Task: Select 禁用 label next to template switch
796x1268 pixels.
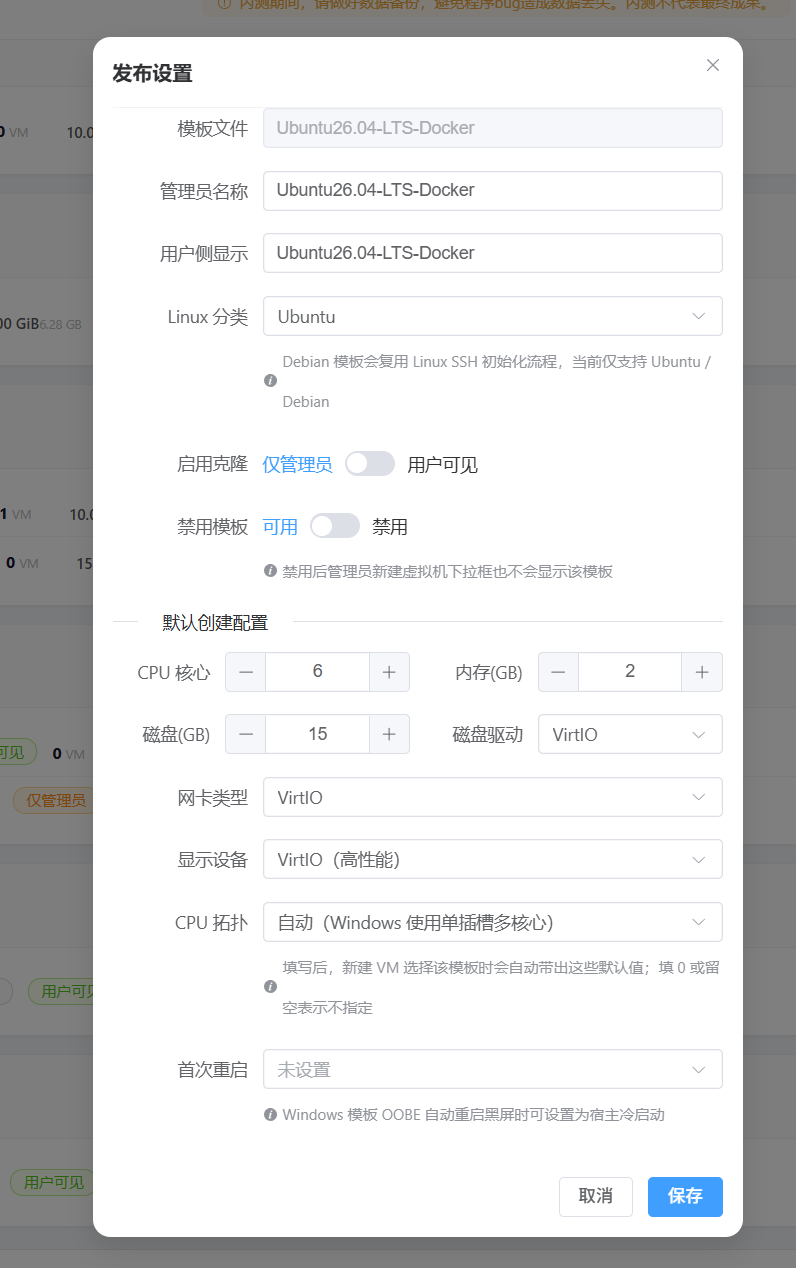Action: 390,527
